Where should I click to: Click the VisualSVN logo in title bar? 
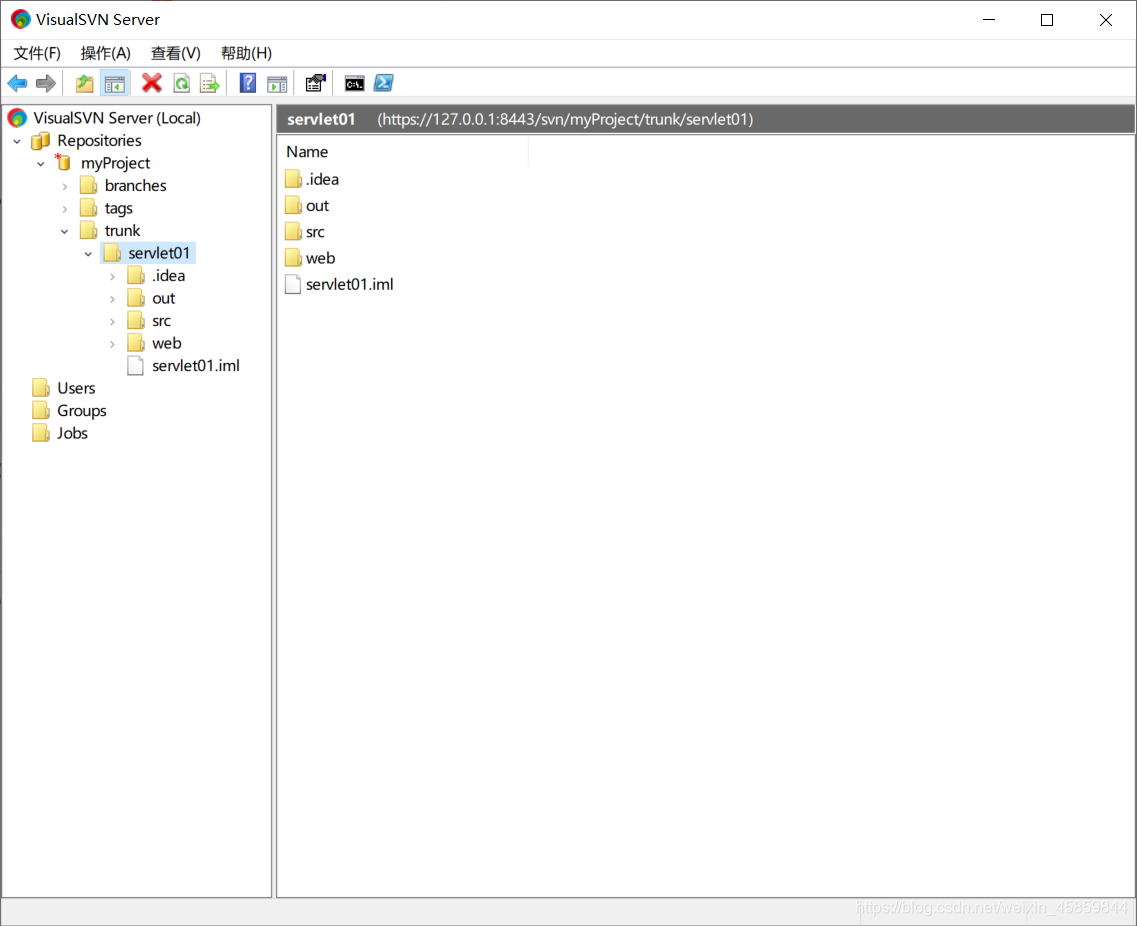pyautogui.click(x=20, y=20)
